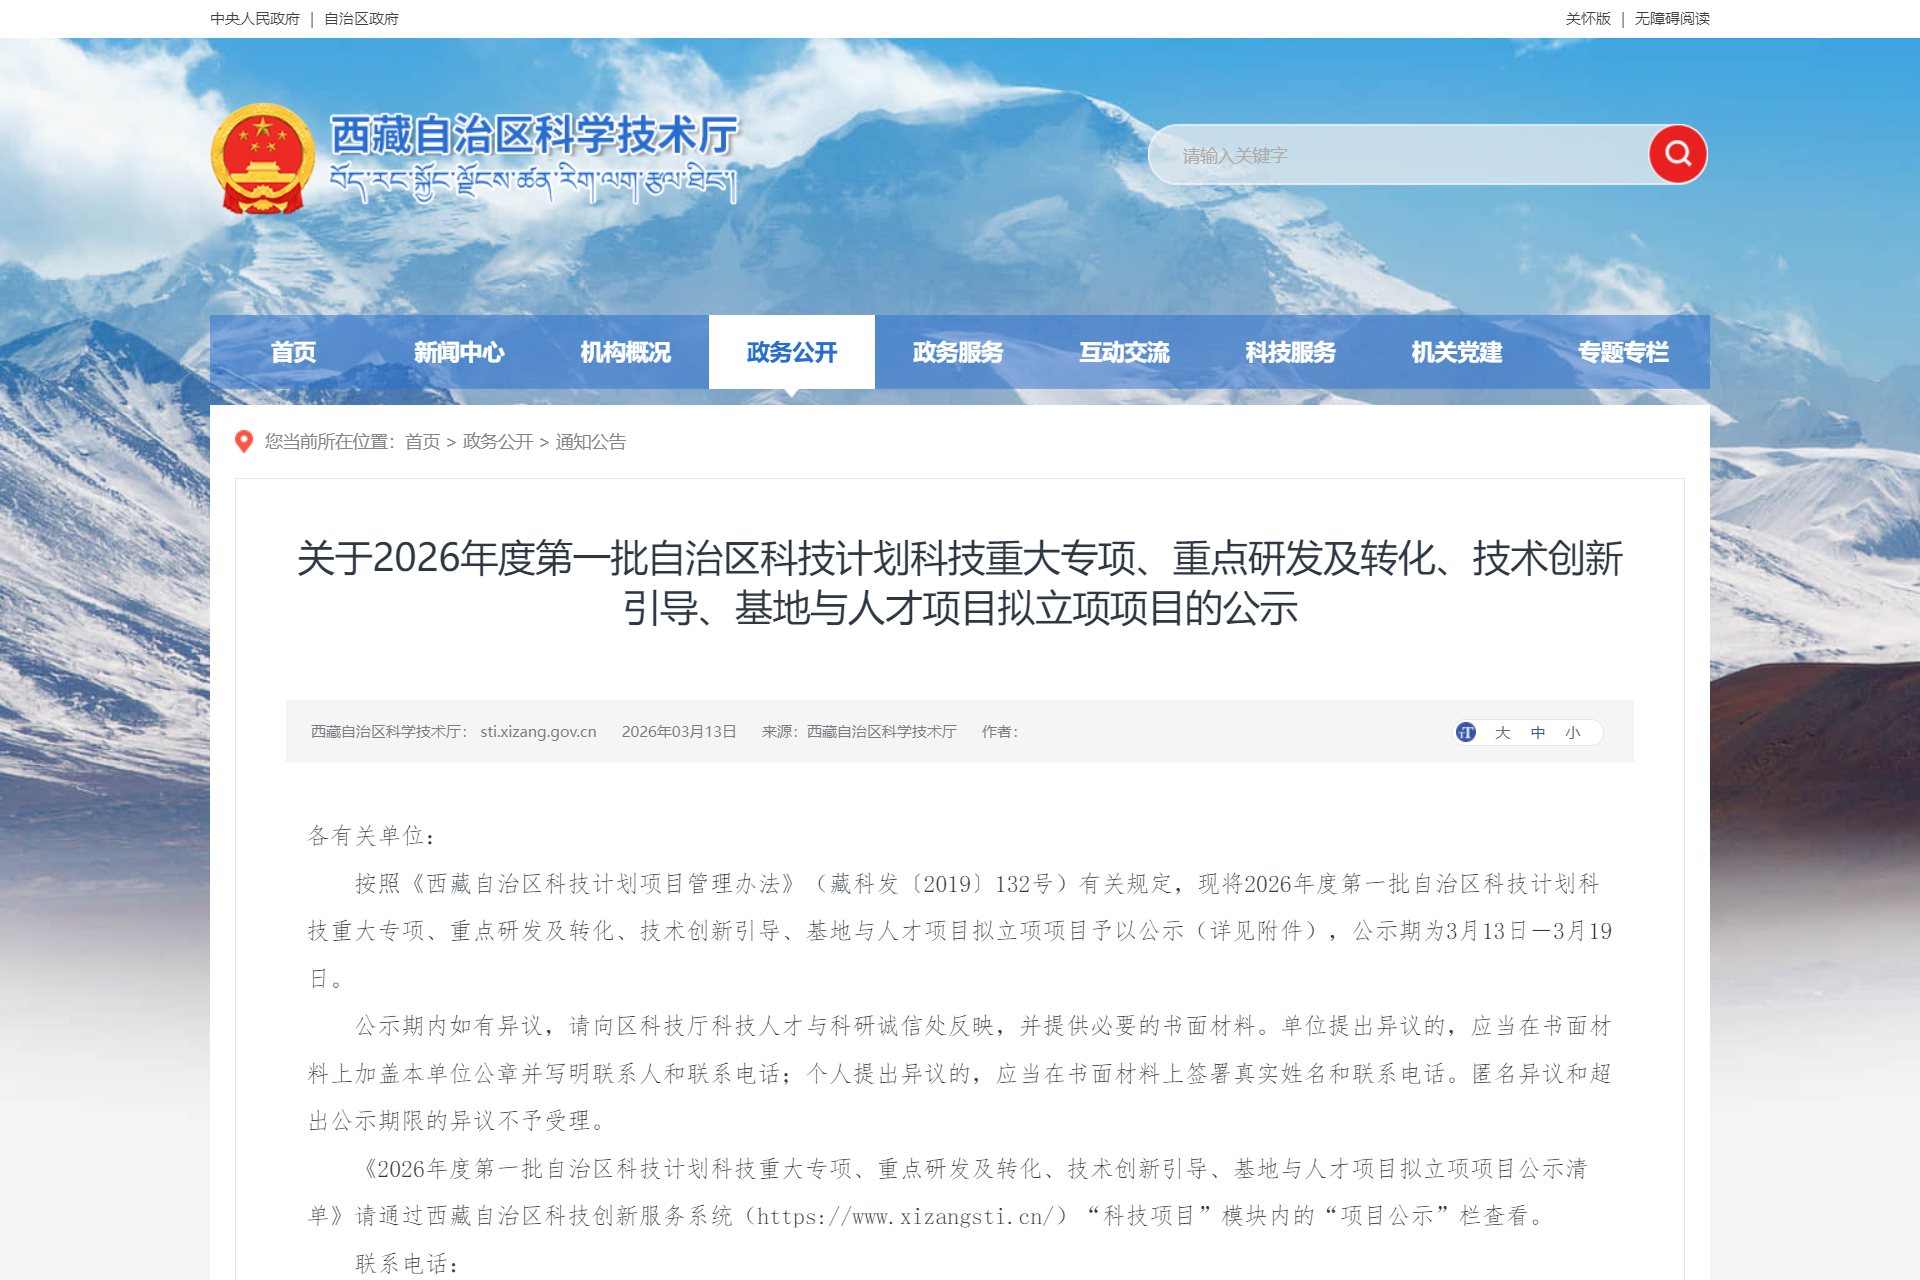Open the 首页 navigation tab
Image resolution: width=1920 pixels, height=1280 pixels.
(x=293, y=352)
